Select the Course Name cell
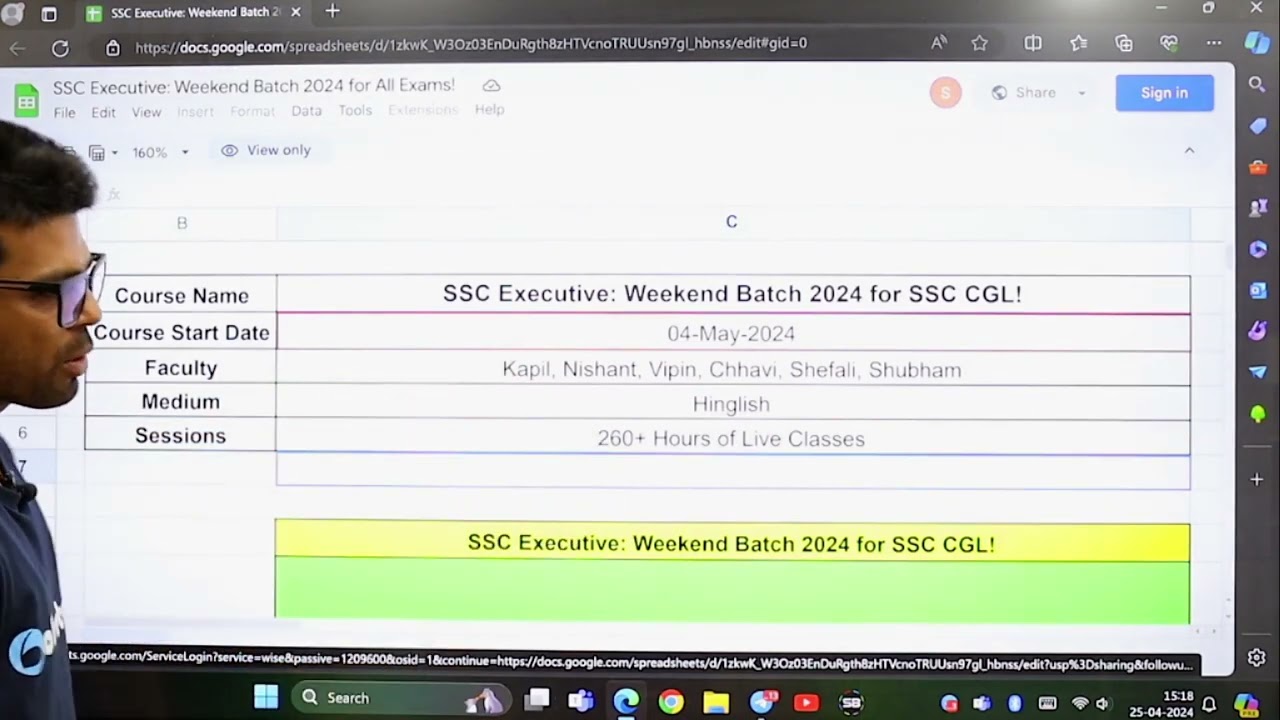This screenshot has height=720, width=1280. pyautogui.click(x=181, y=295)
